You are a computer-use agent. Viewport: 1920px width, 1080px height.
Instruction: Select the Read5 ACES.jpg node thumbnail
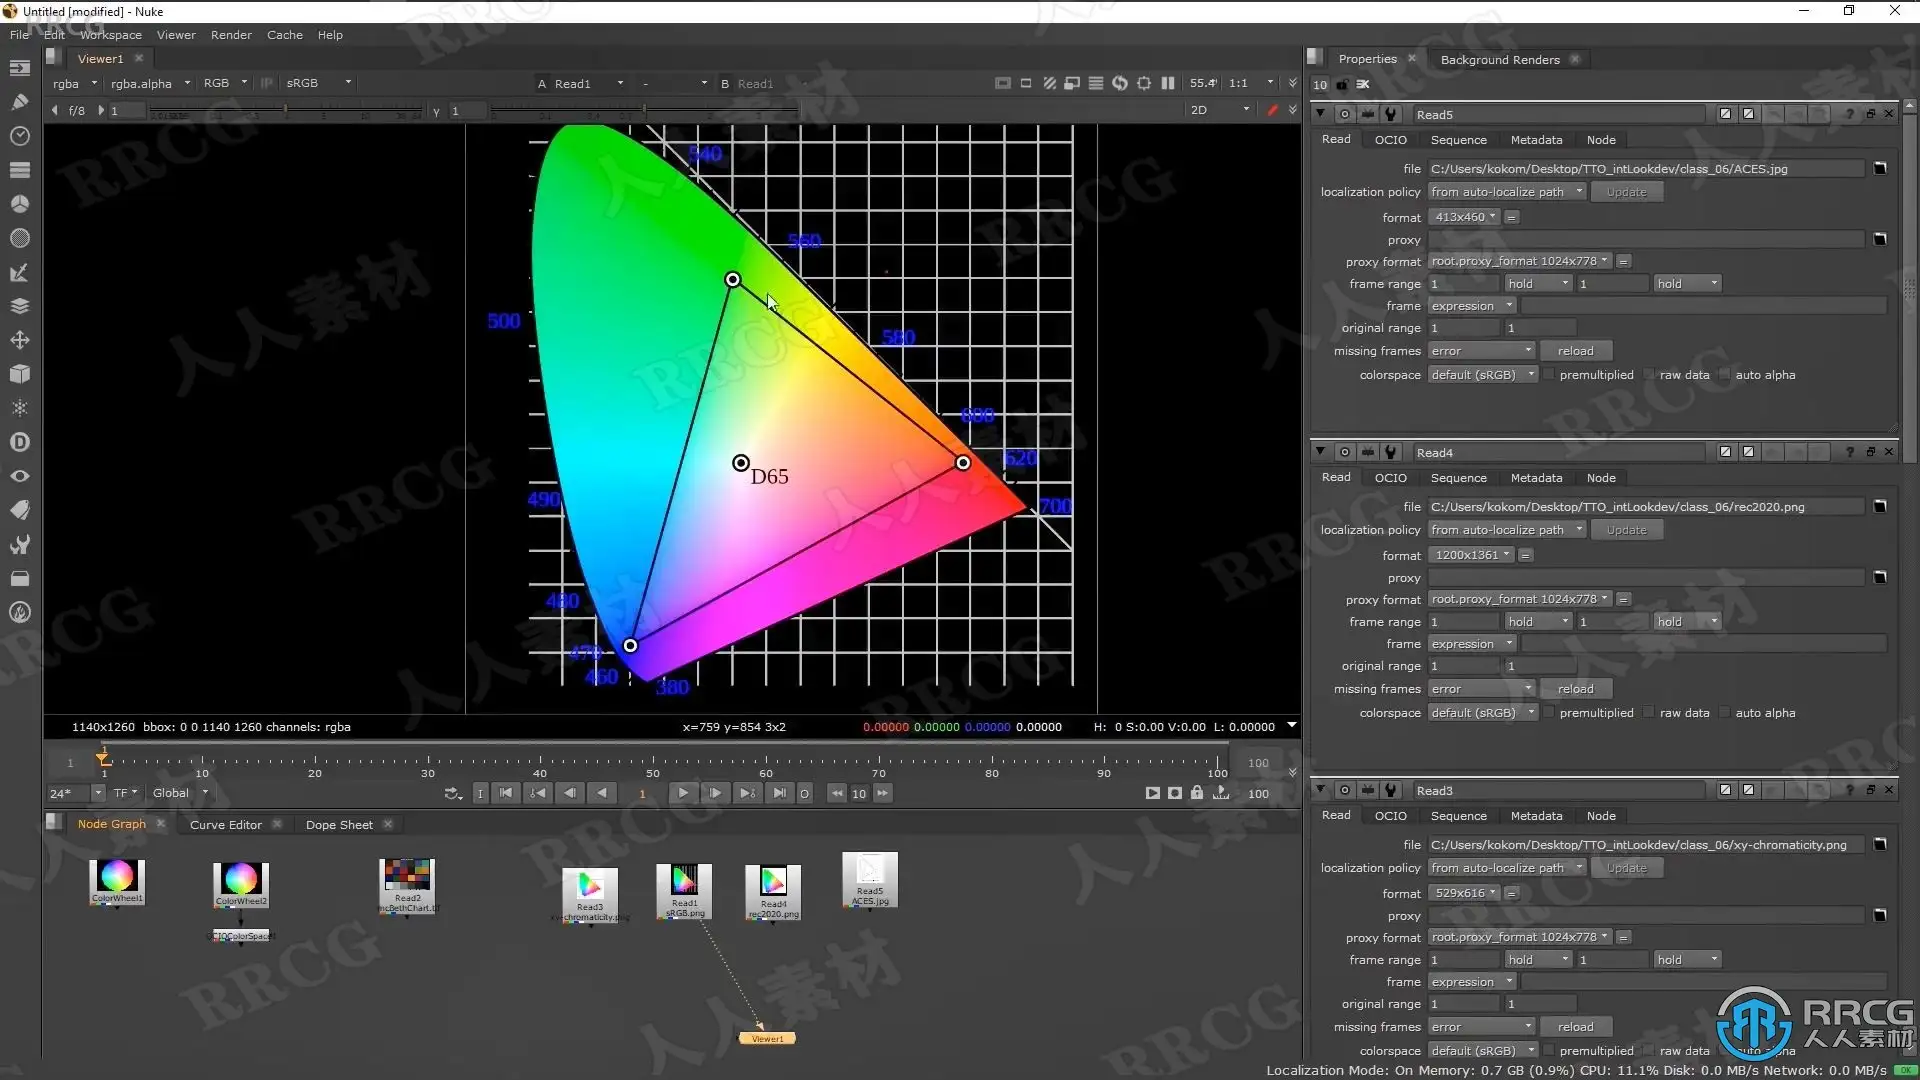tap(870, 877)
